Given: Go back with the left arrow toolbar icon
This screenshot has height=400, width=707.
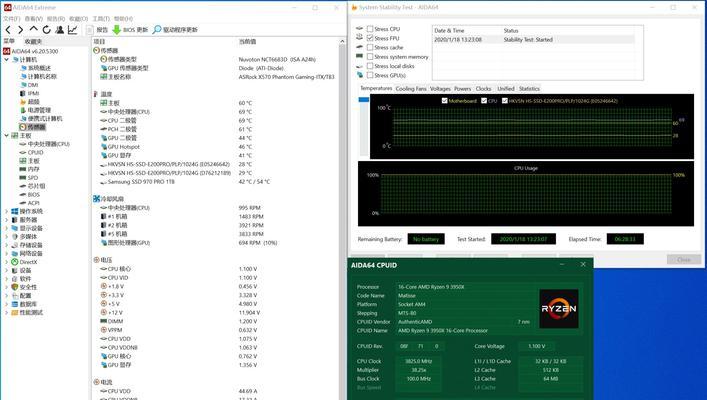Looking at the screenshot, I should tap(8, 30).
